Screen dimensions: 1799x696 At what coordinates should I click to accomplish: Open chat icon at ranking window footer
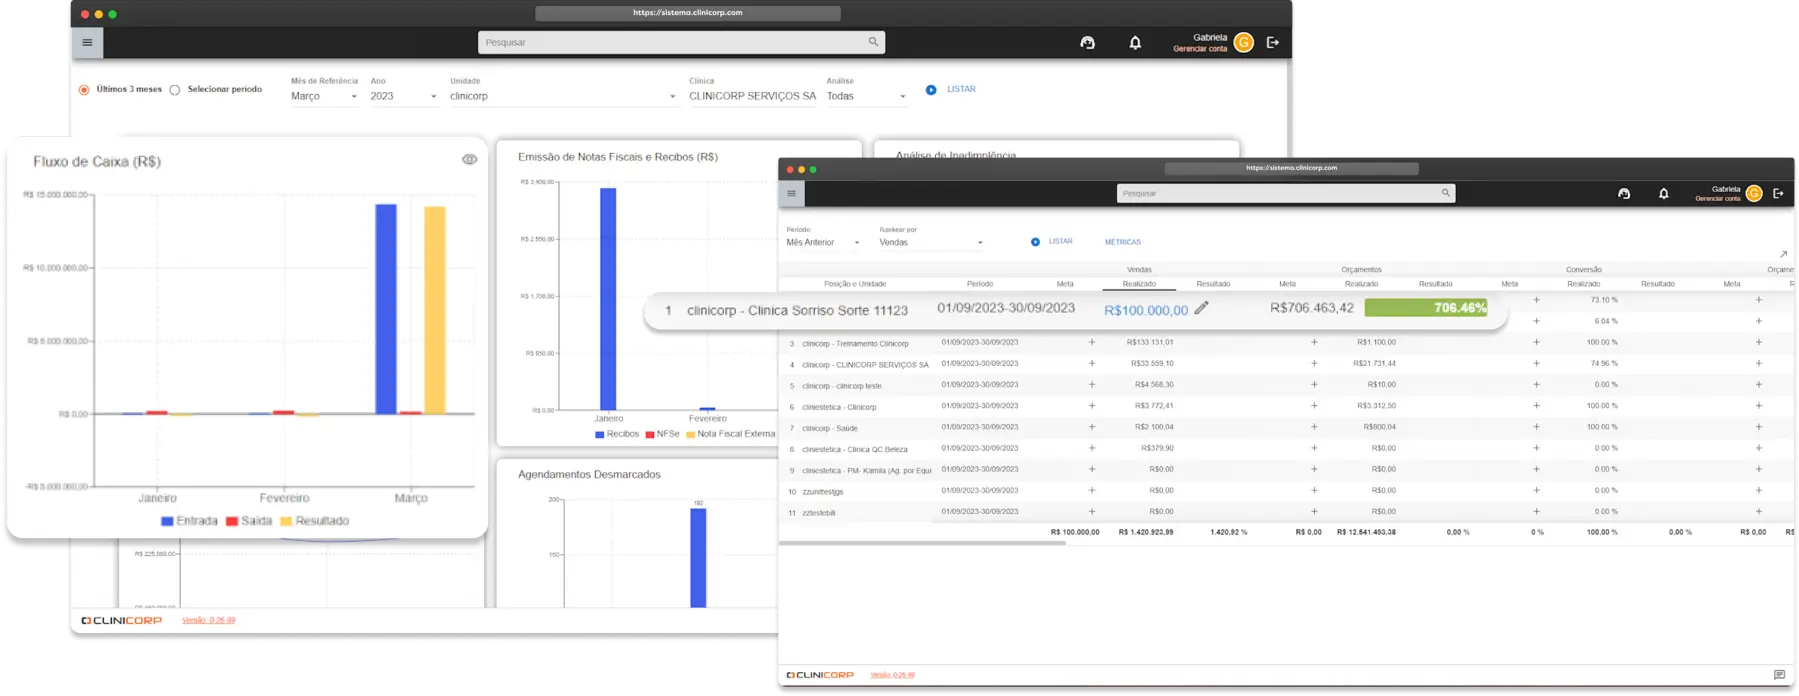tap(1779, 675)
